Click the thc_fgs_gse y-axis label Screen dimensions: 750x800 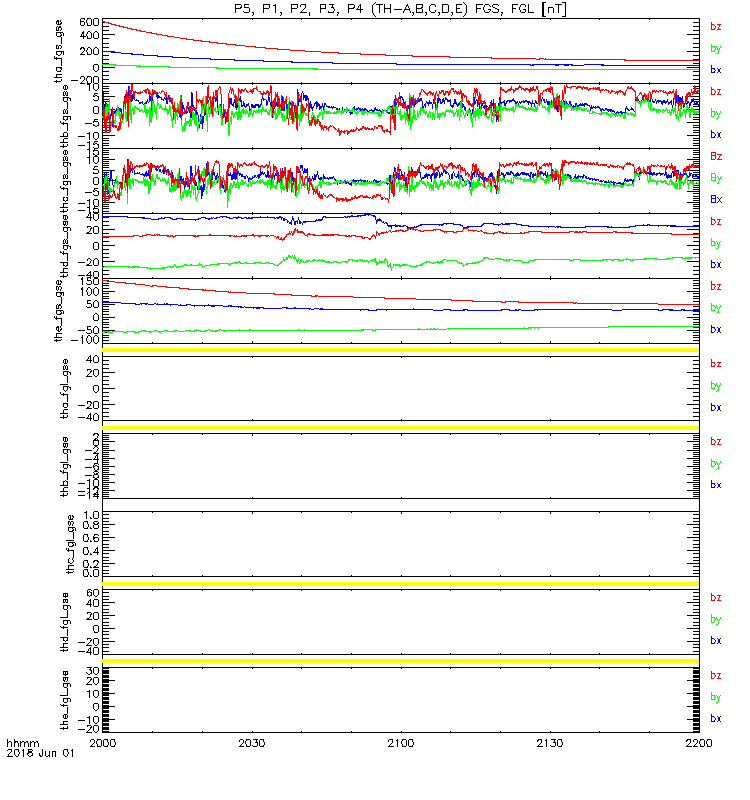pos(65,182)
